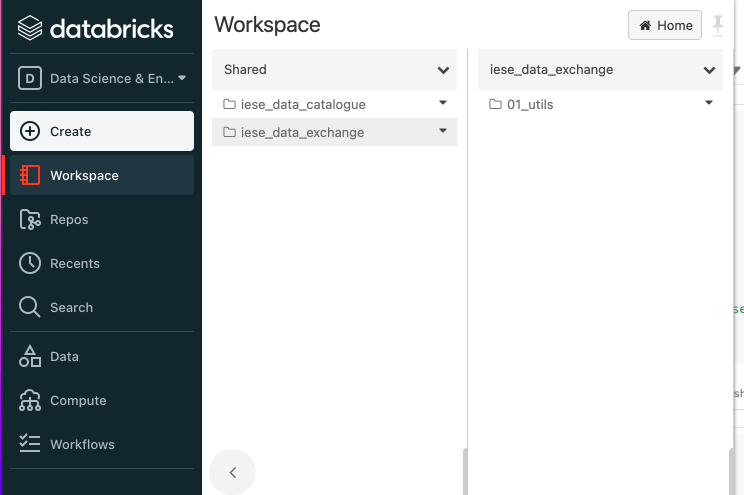Open Recents clock icon

click(30, 263)
